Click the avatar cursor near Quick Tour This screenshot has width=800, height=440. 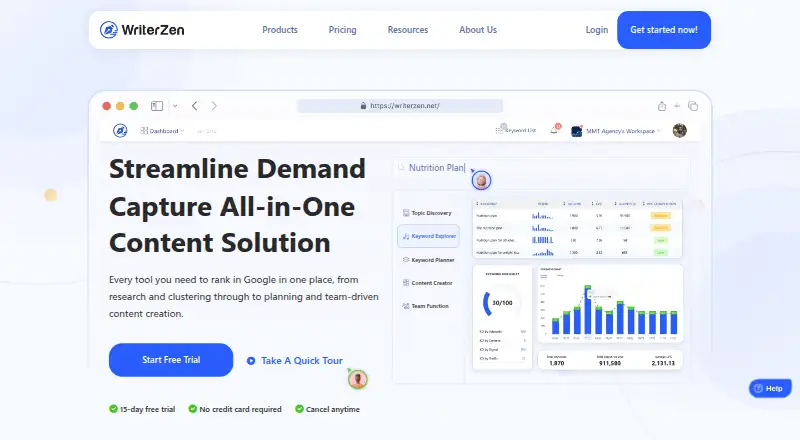358,379
